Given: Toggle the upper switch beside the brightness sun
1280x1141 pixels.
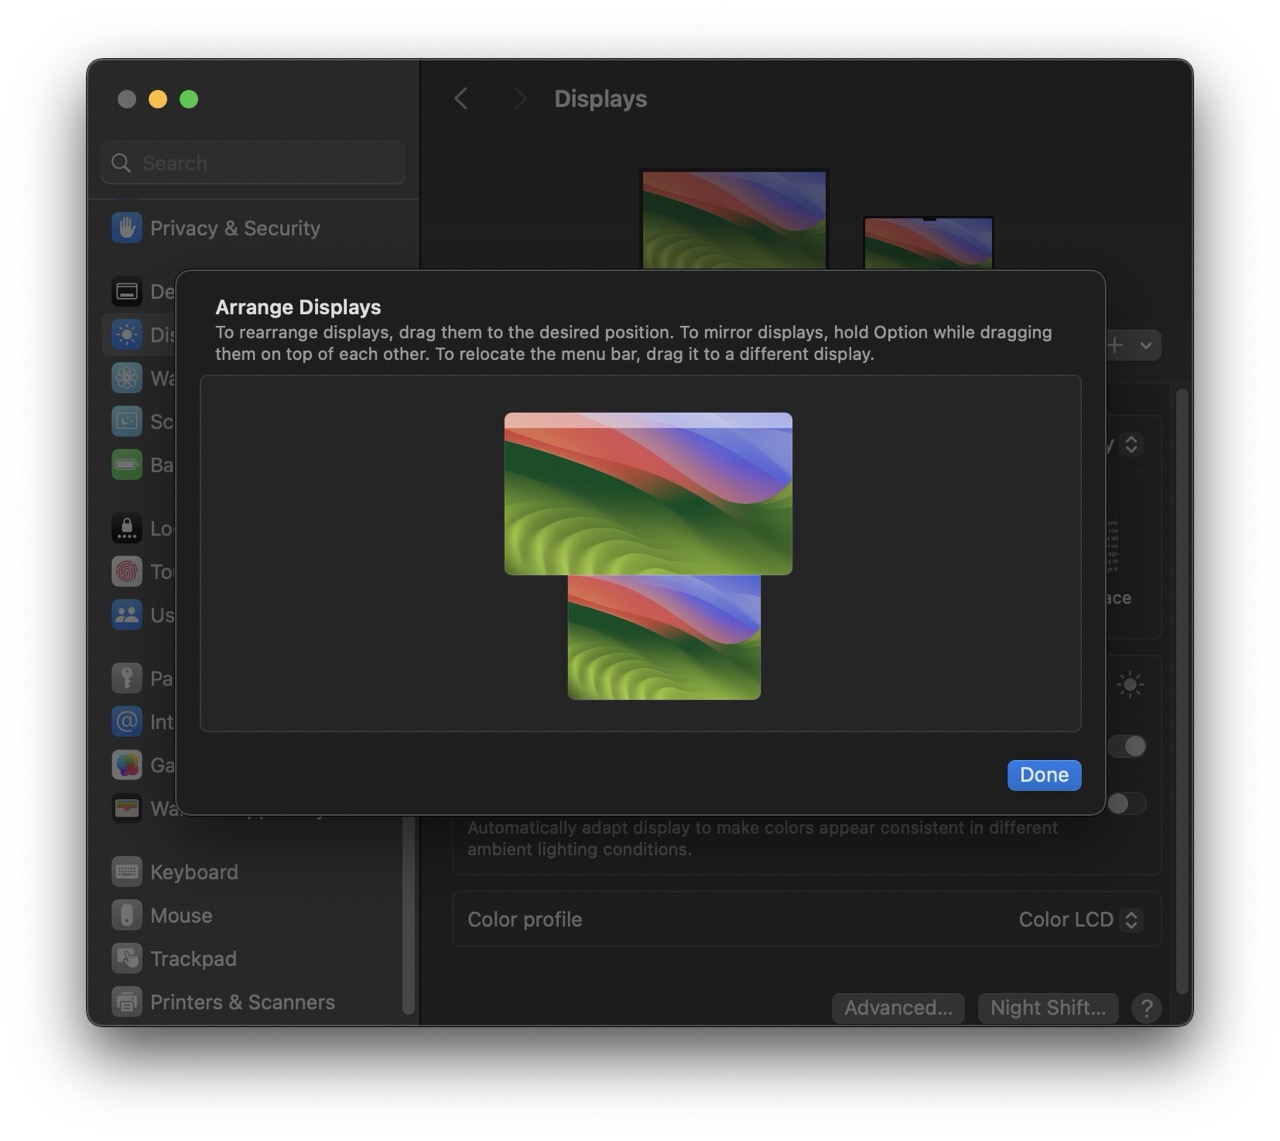Looking at the screenshot, I should [x=1128, y=746].
